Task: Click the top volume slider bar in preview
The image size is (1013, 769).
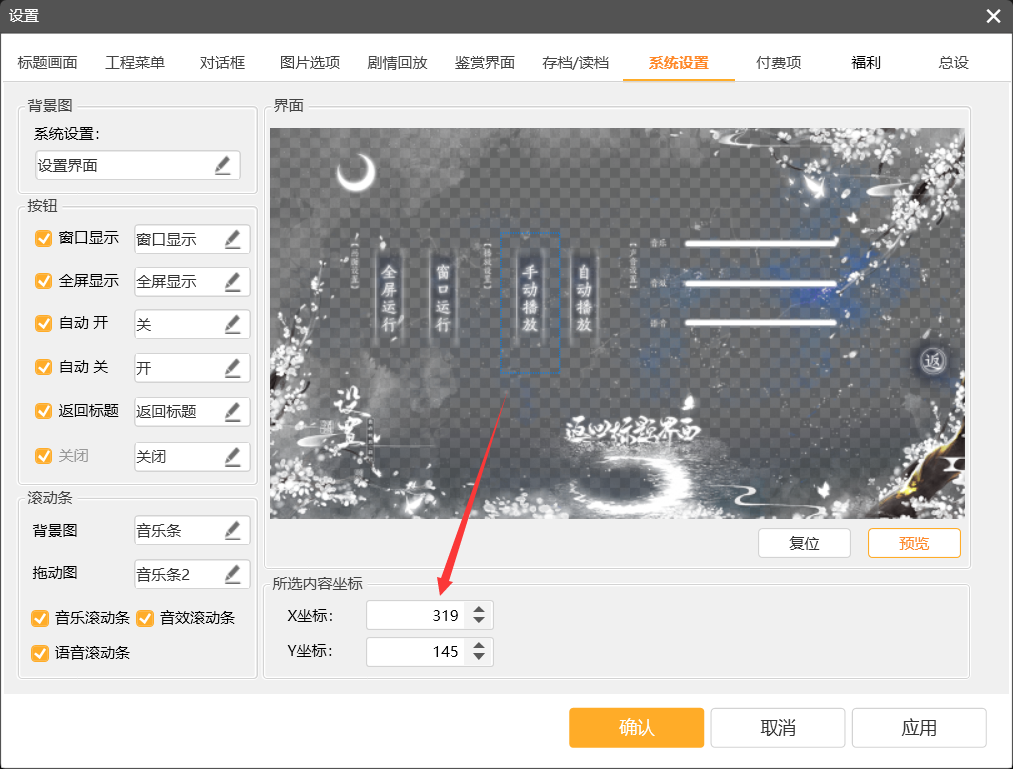Action: (x=760, y=243)
